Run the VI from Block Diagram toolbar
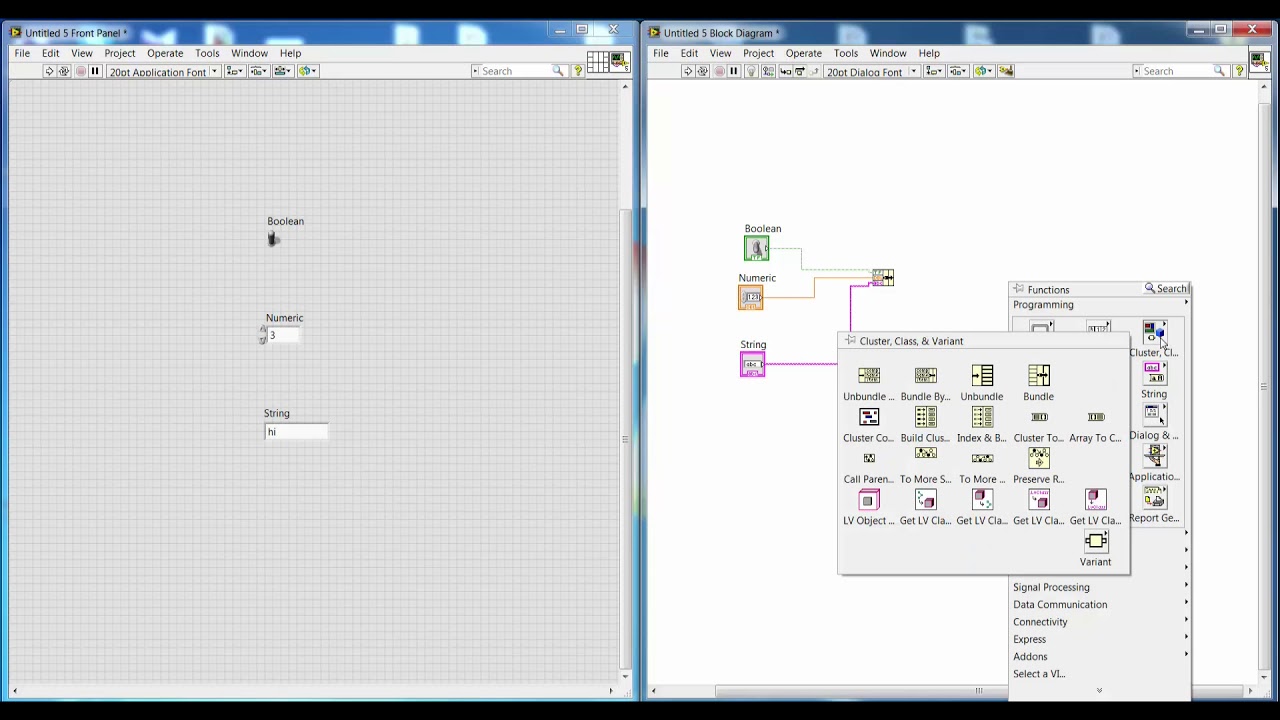Image resolution: width=1280 pixels, height=720 pixels. click(687, 71)
